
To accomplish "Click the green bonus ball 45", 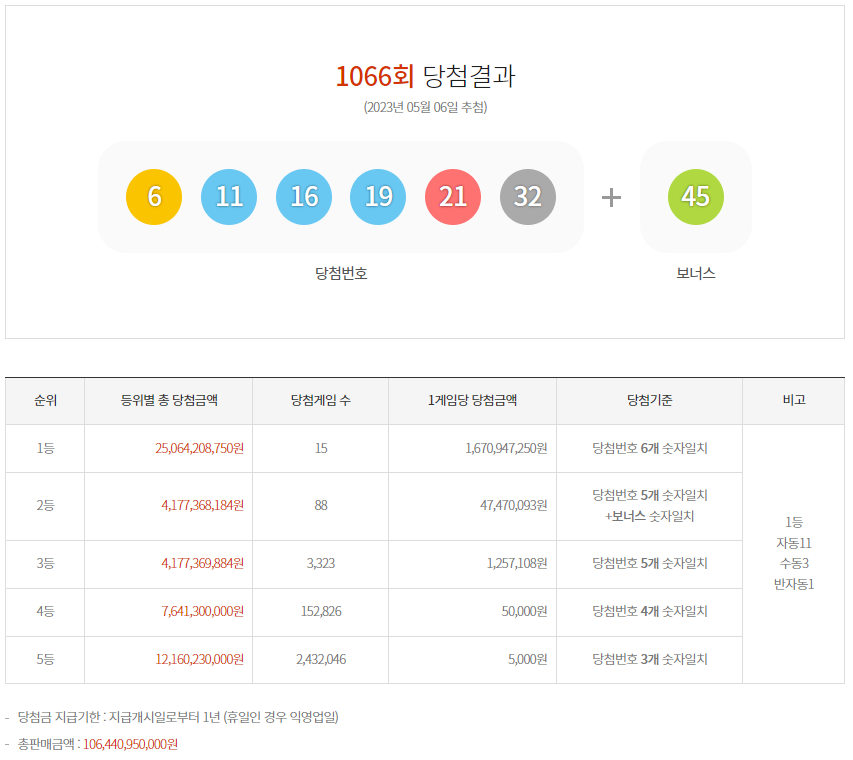I will pos(696,197).
